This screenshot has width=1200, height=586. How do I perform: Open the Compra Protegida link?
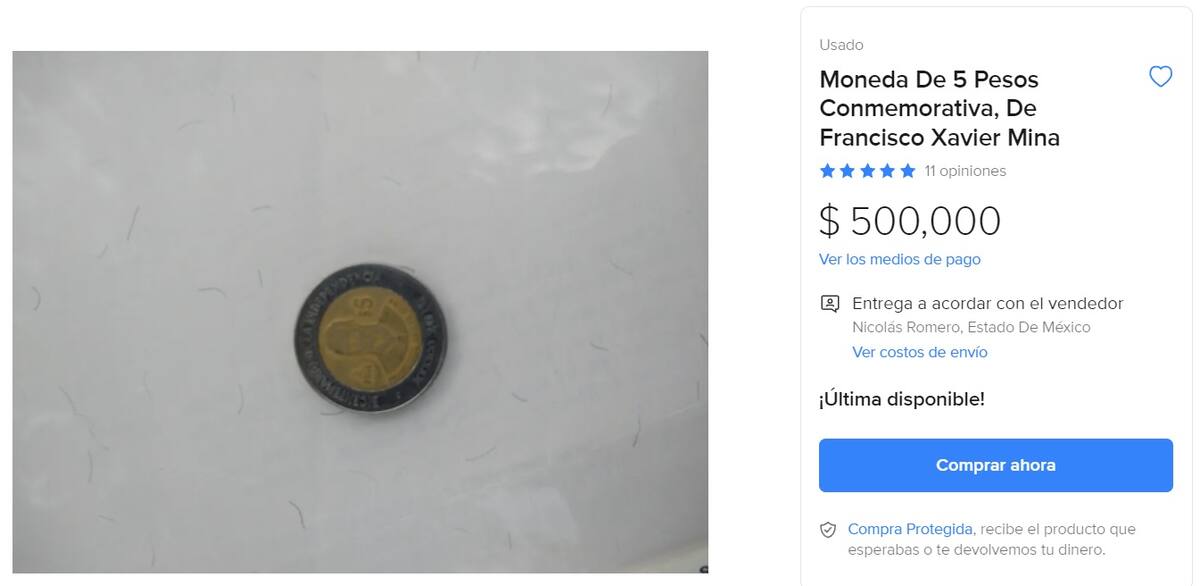click(910, 529)
